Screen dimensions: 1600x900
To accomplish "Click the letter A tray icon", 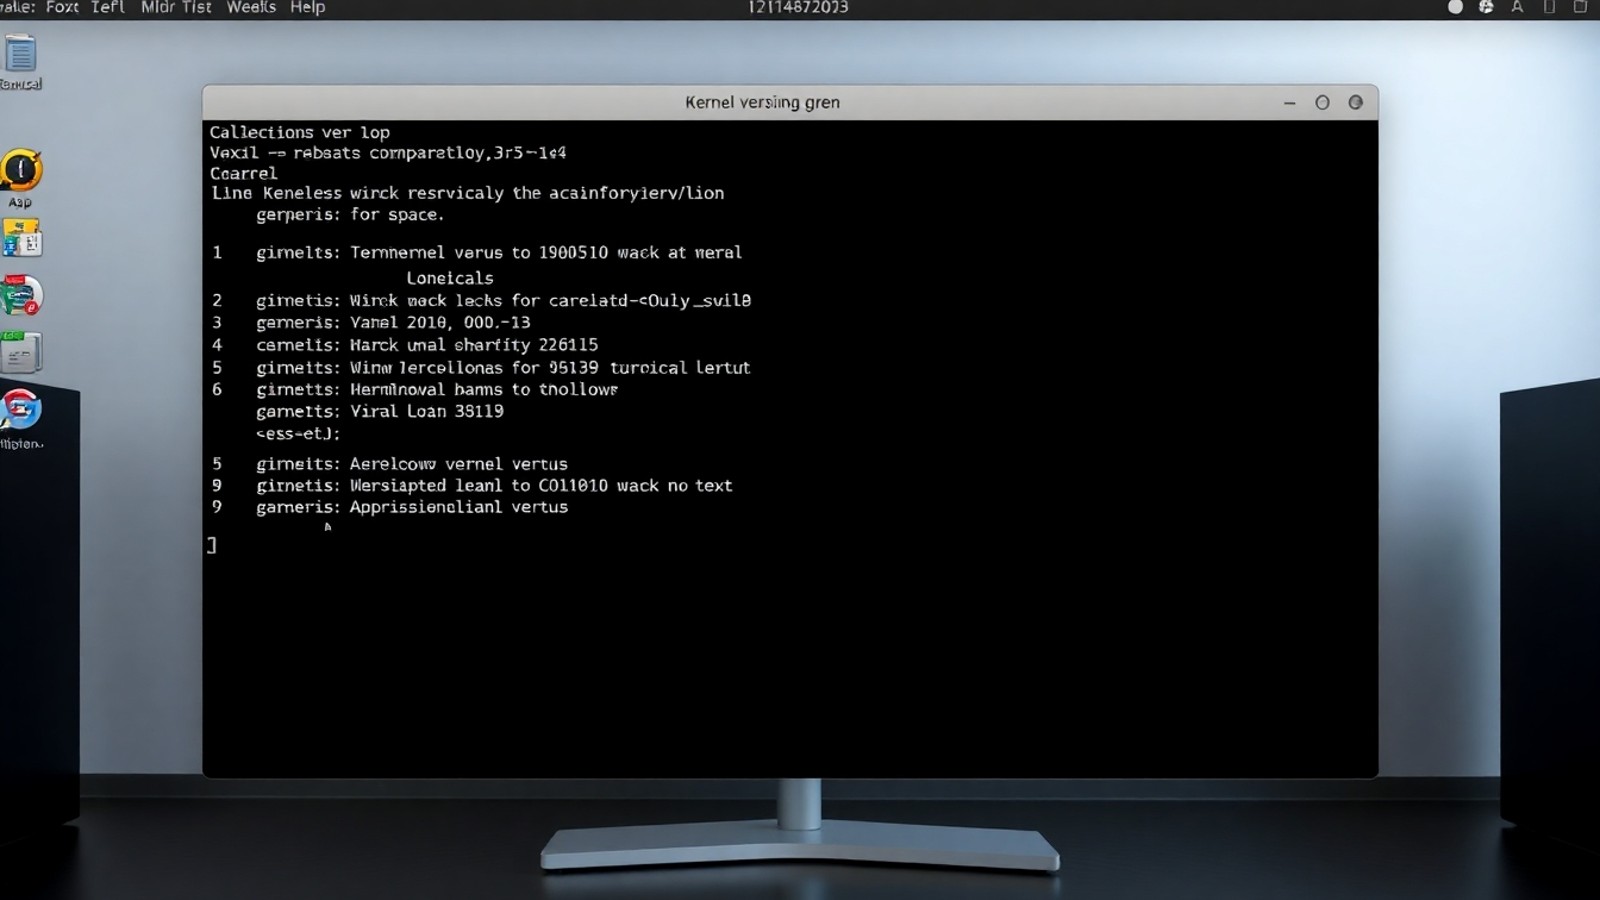I will click(1517, 7).
